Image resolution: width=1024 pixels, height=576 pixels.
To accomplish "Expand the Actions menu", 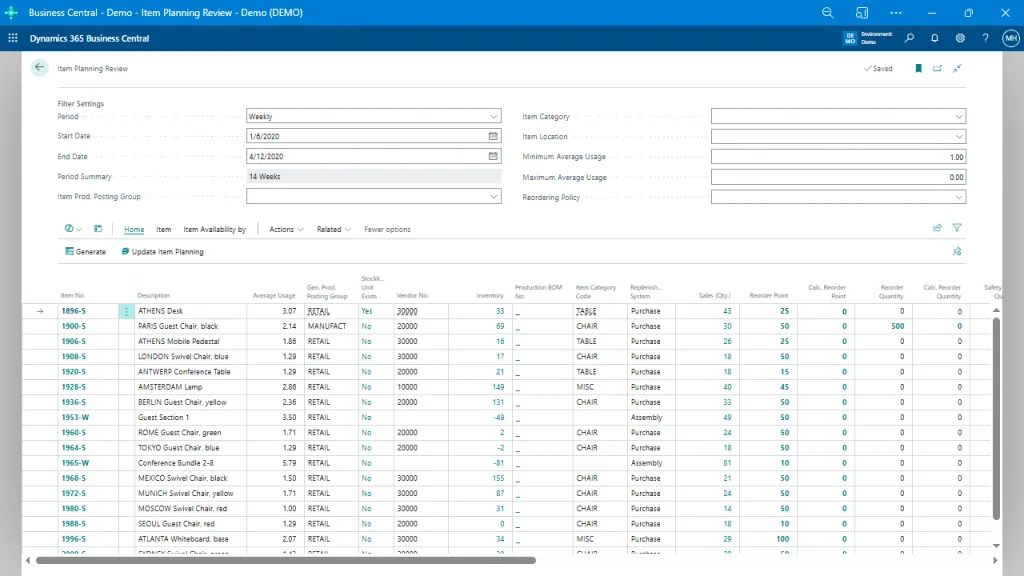I will pyautogui.click(x=284, y=229).
